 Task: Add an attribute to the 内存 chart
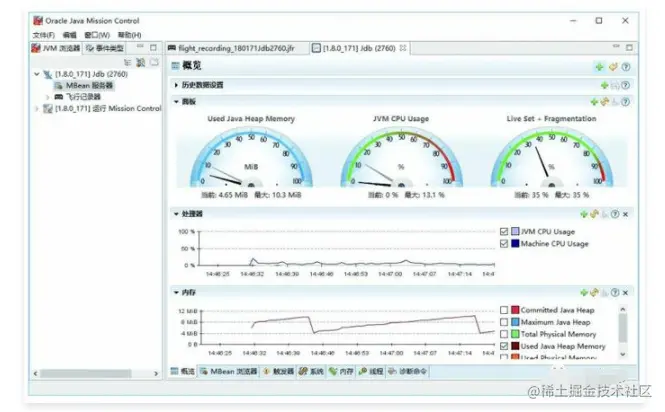click(x=584, y=292)
